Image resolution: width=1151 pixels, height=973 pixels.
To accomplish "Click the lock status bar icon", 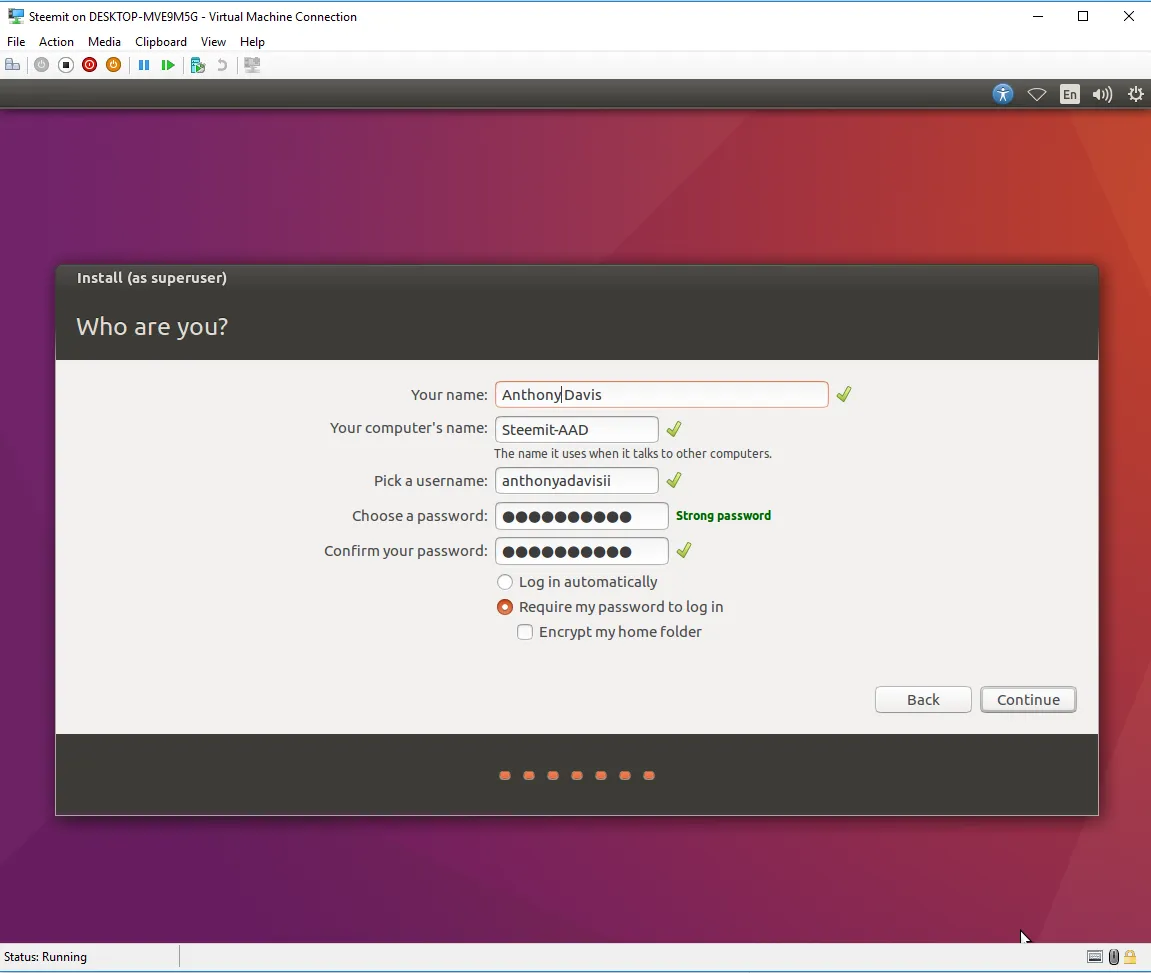I will (x=1130, y=957).
